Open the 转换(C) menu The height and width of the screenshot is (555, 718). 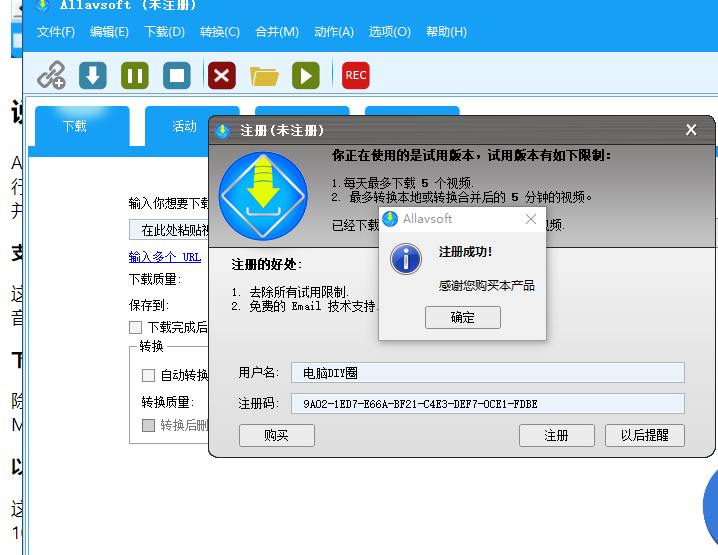[x=220, y=32]
